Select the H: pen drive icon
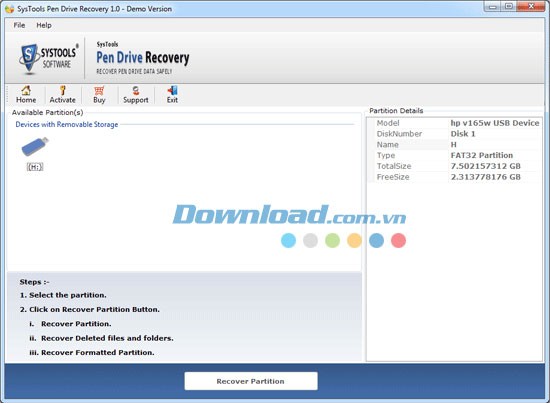 (35, 147)
